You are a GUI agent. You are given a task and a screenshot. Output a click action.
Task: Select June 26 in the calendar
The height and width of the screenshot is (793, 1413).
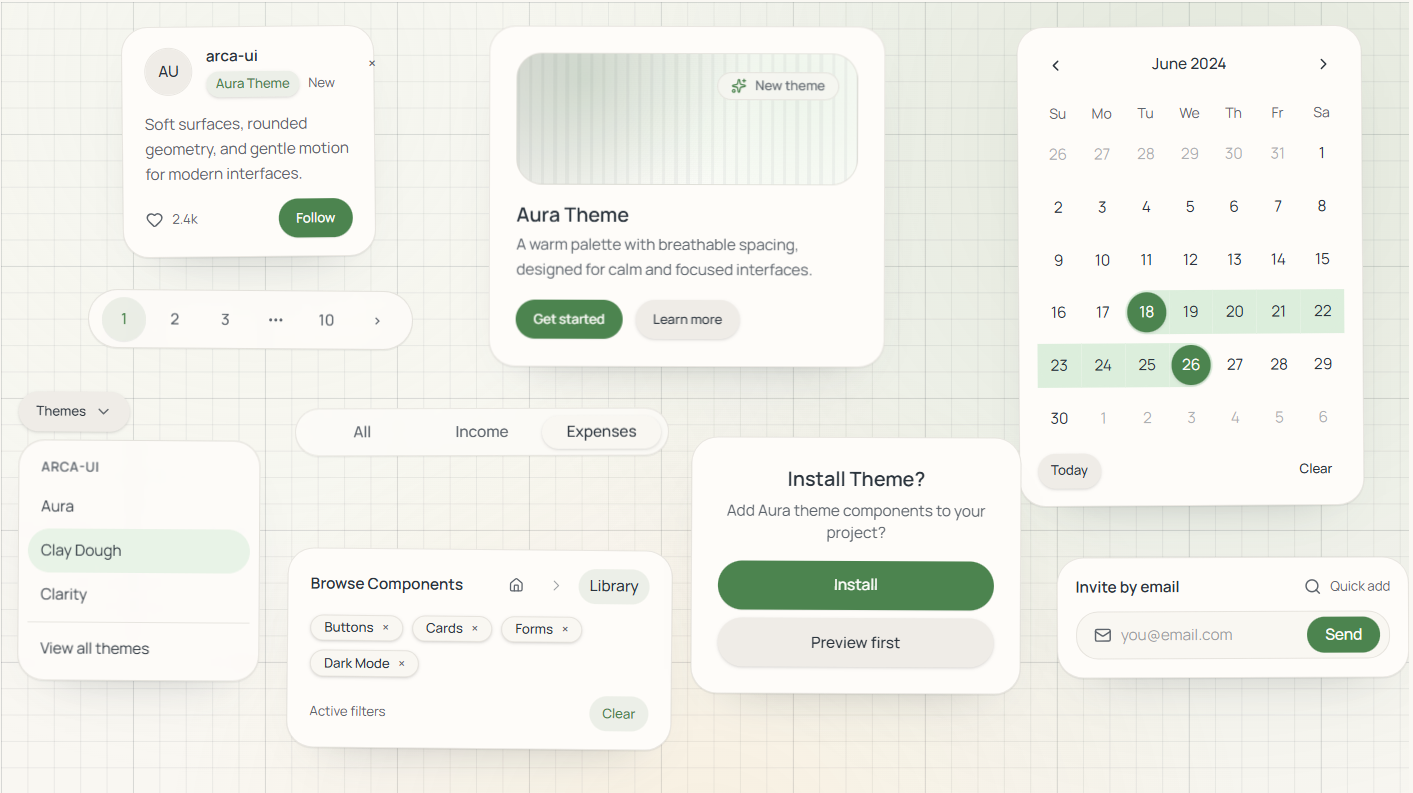(x=1190, y=365)
